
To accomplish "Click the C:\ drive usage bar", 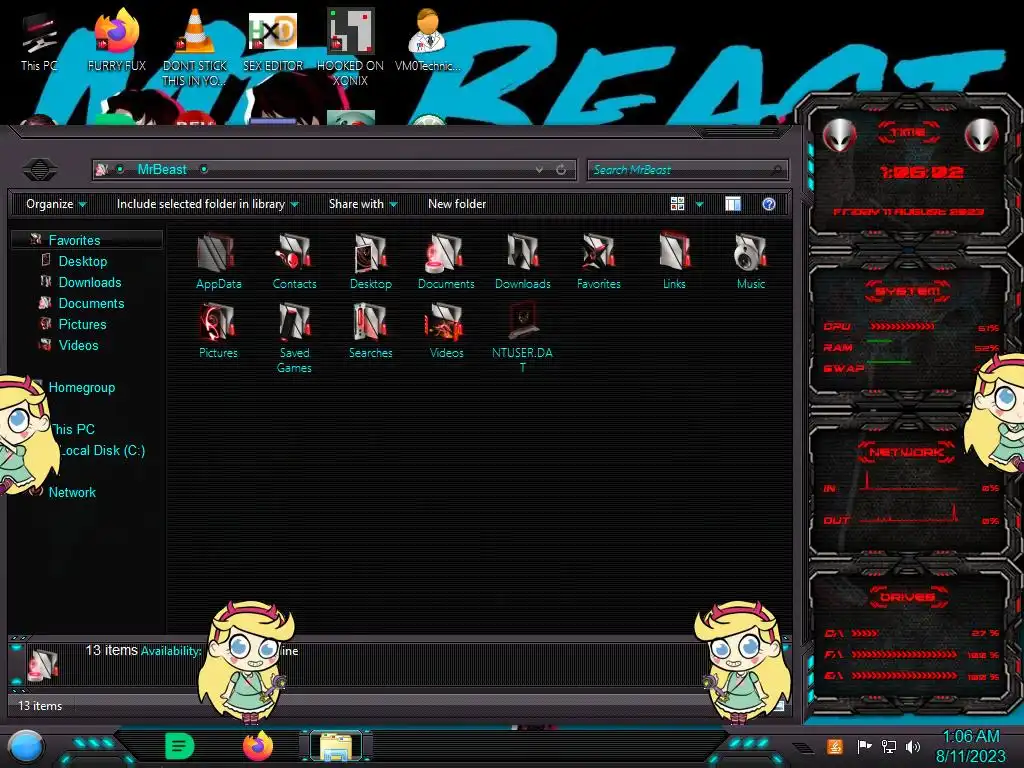I will coord(865,633).
